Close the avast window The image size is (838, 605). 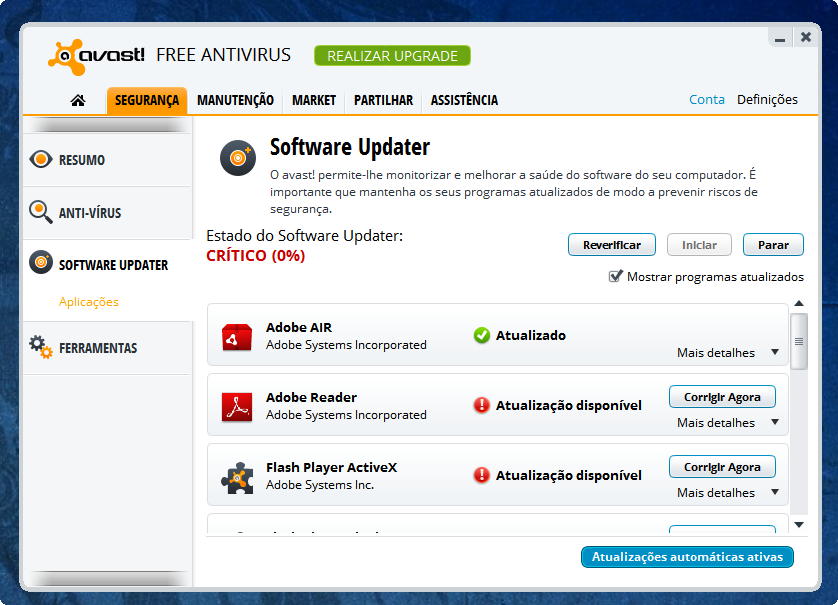(806, 37)
